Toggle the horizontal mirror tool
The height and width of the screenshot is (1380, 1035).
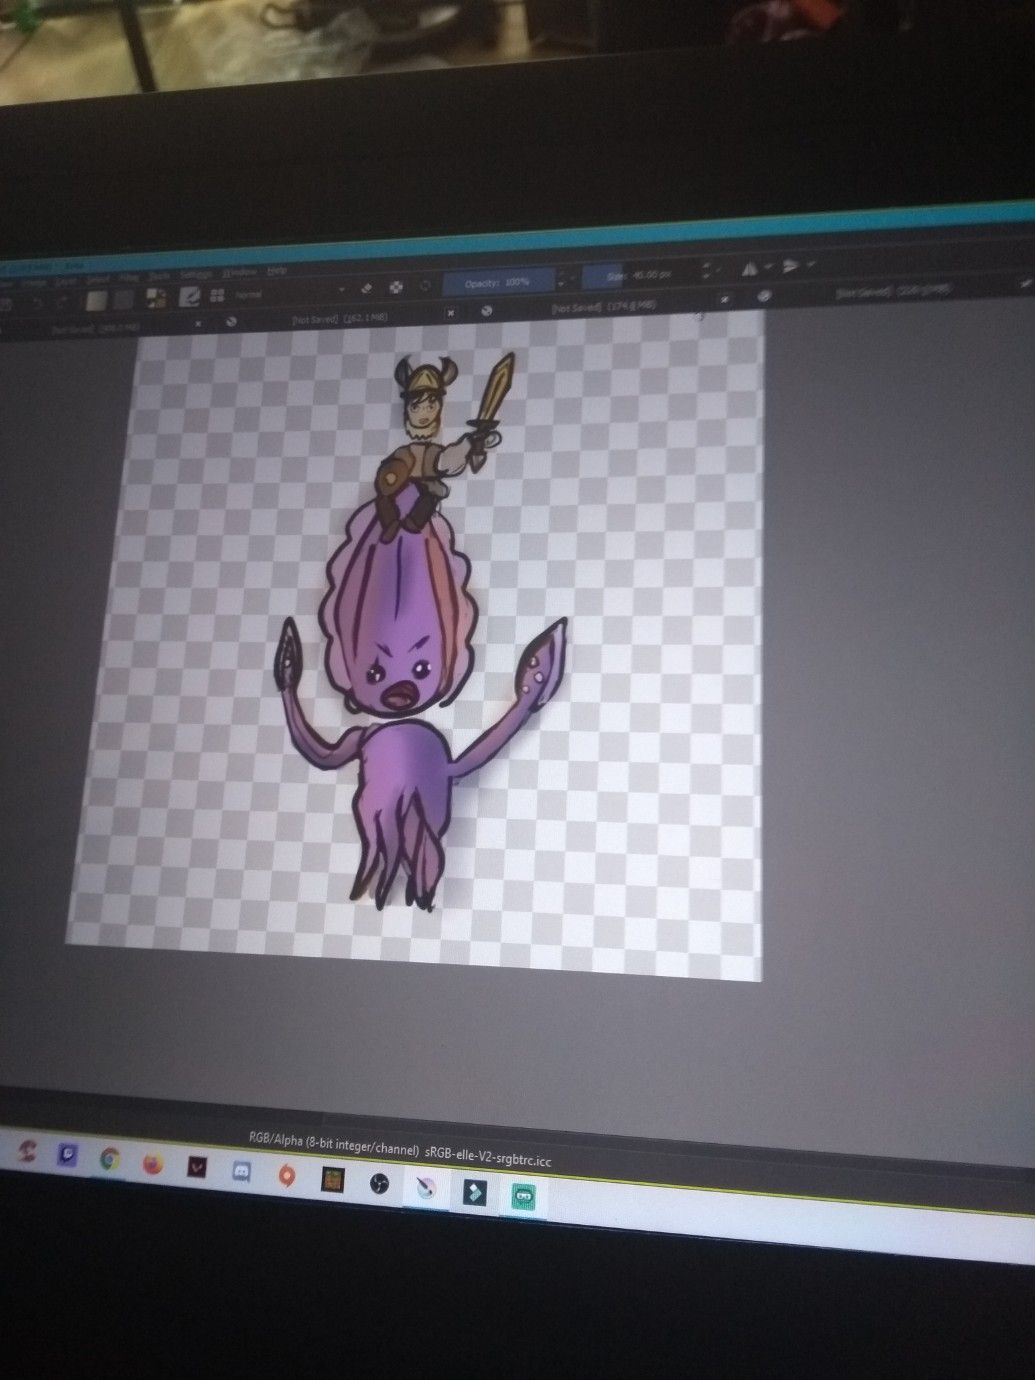748,268
